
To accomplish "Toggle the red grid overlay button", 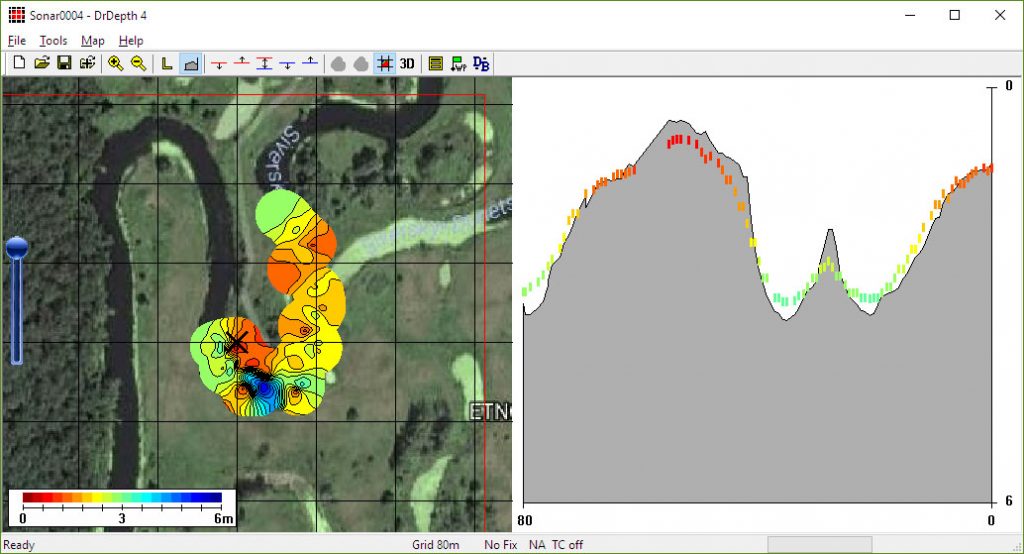I will pos(385,63).
